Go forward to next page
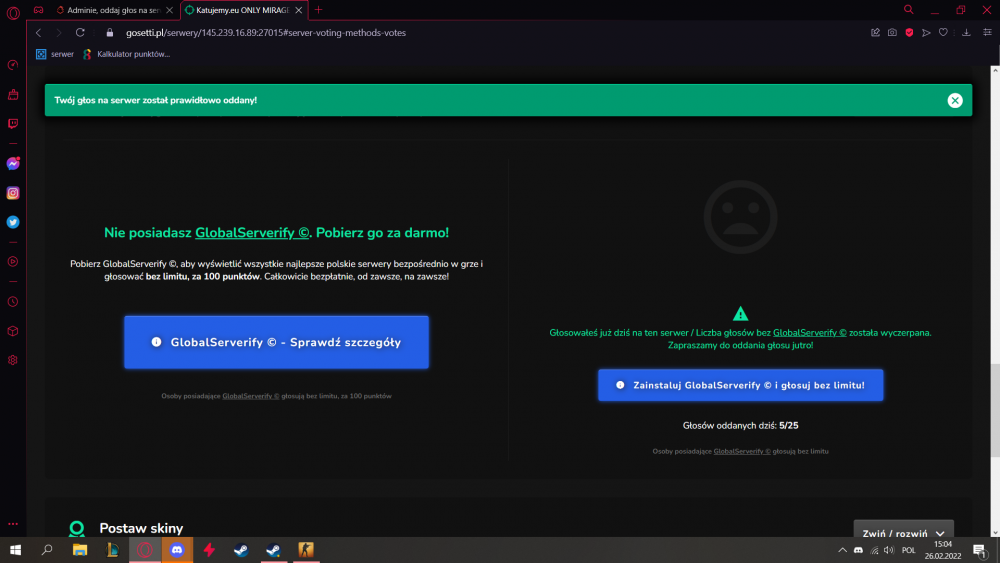 59,33
